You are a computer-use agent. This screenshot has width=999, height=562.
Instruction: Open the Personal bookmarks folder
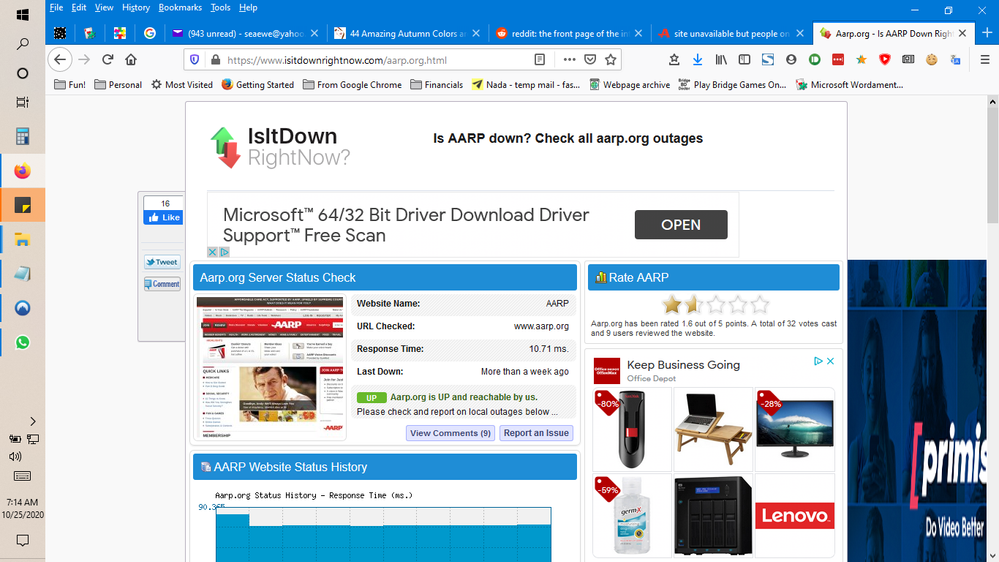(118, 85)
